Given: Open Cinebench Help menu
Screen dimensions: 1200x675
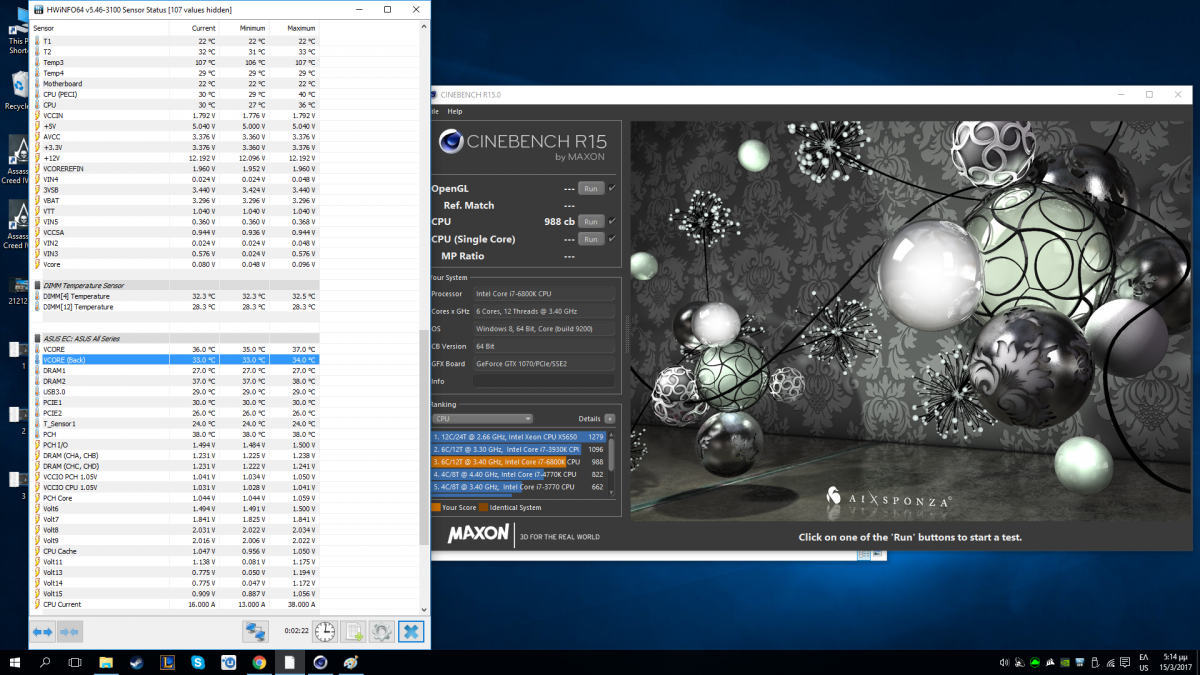Looking at the screenshot, I should pyautogui.click(x=455, y=111).
